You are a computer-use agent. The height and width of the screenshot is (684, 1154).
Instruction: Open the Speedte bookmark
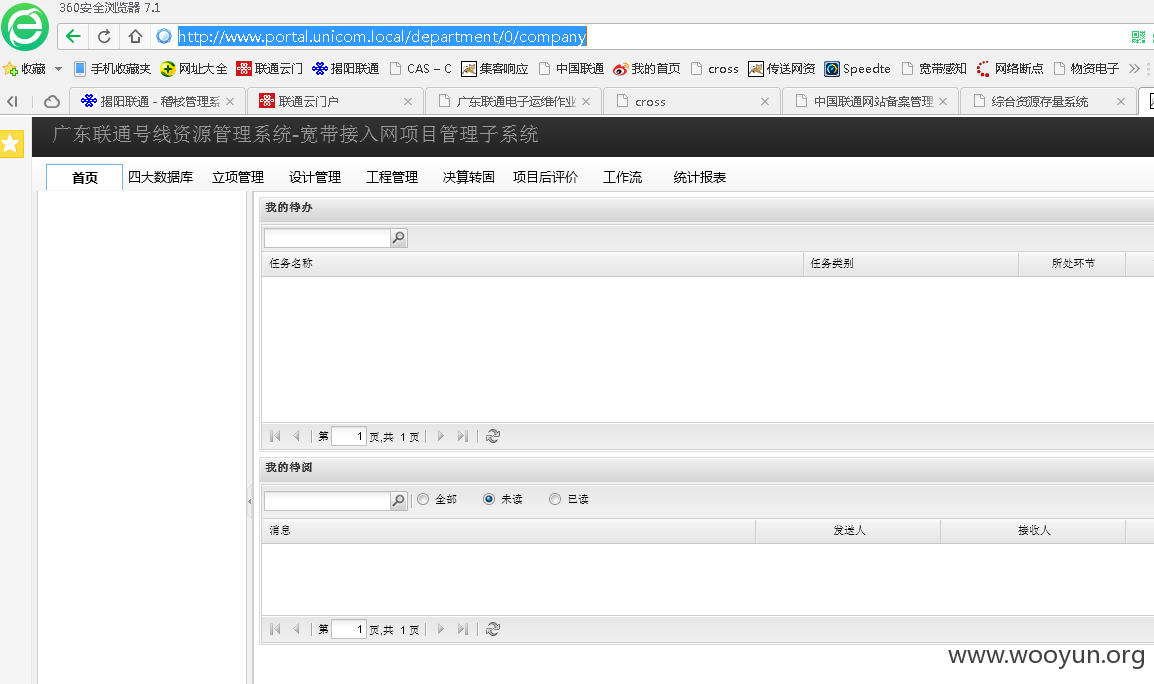tap(857, 68)
